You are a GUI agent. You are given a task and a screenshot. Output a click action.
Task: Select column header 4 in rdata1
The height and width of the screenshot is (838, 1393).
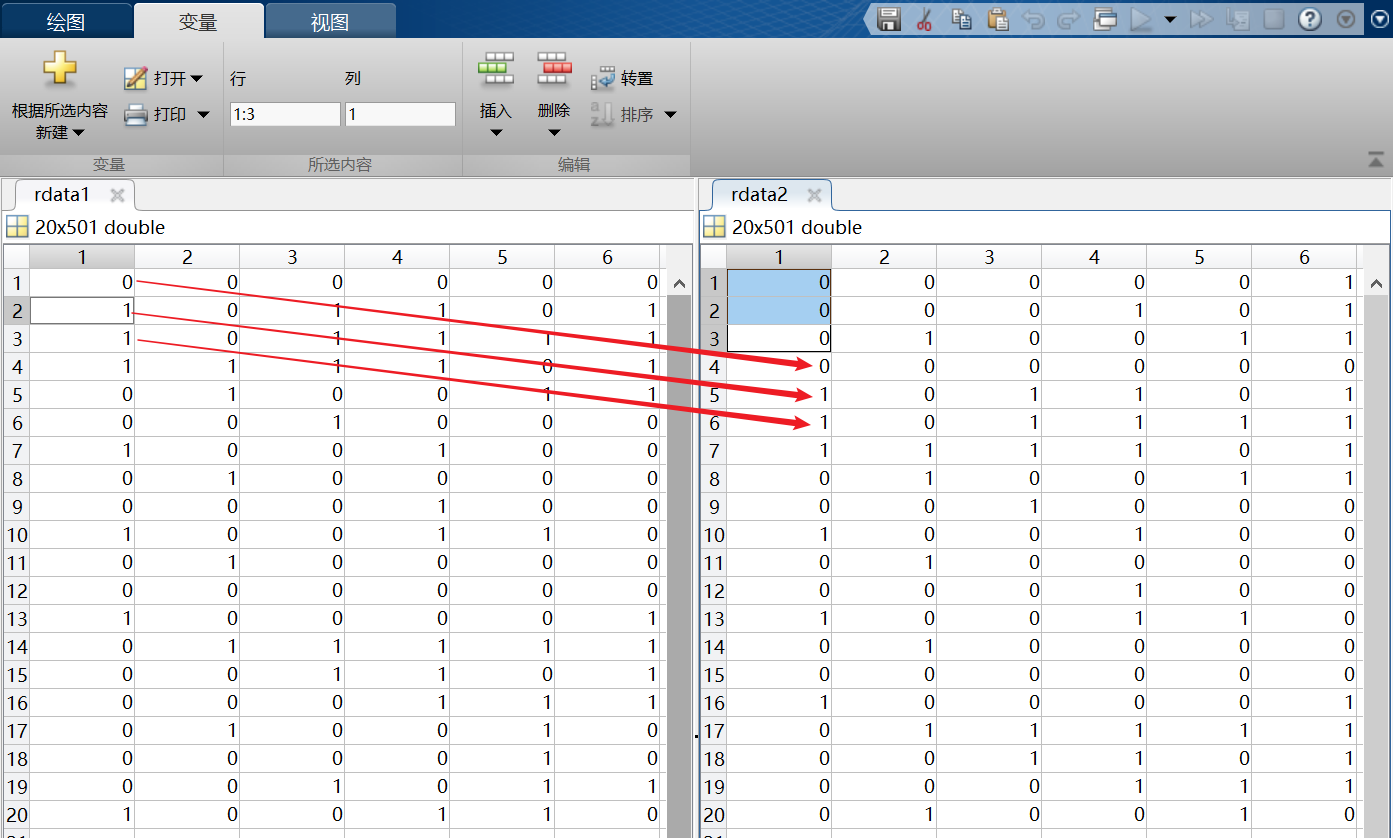[397, 257]
